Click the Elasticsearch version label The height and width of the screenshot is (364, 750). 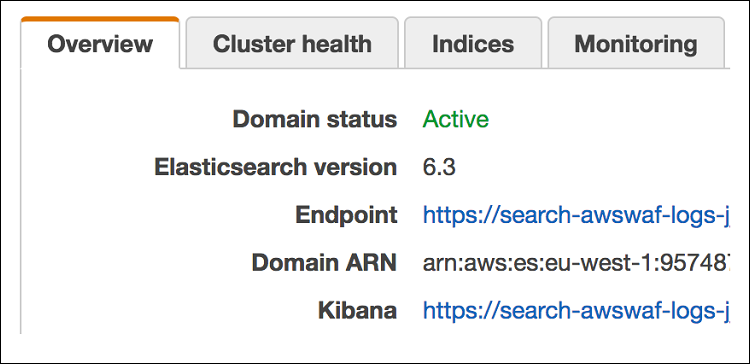pos(276,167)
